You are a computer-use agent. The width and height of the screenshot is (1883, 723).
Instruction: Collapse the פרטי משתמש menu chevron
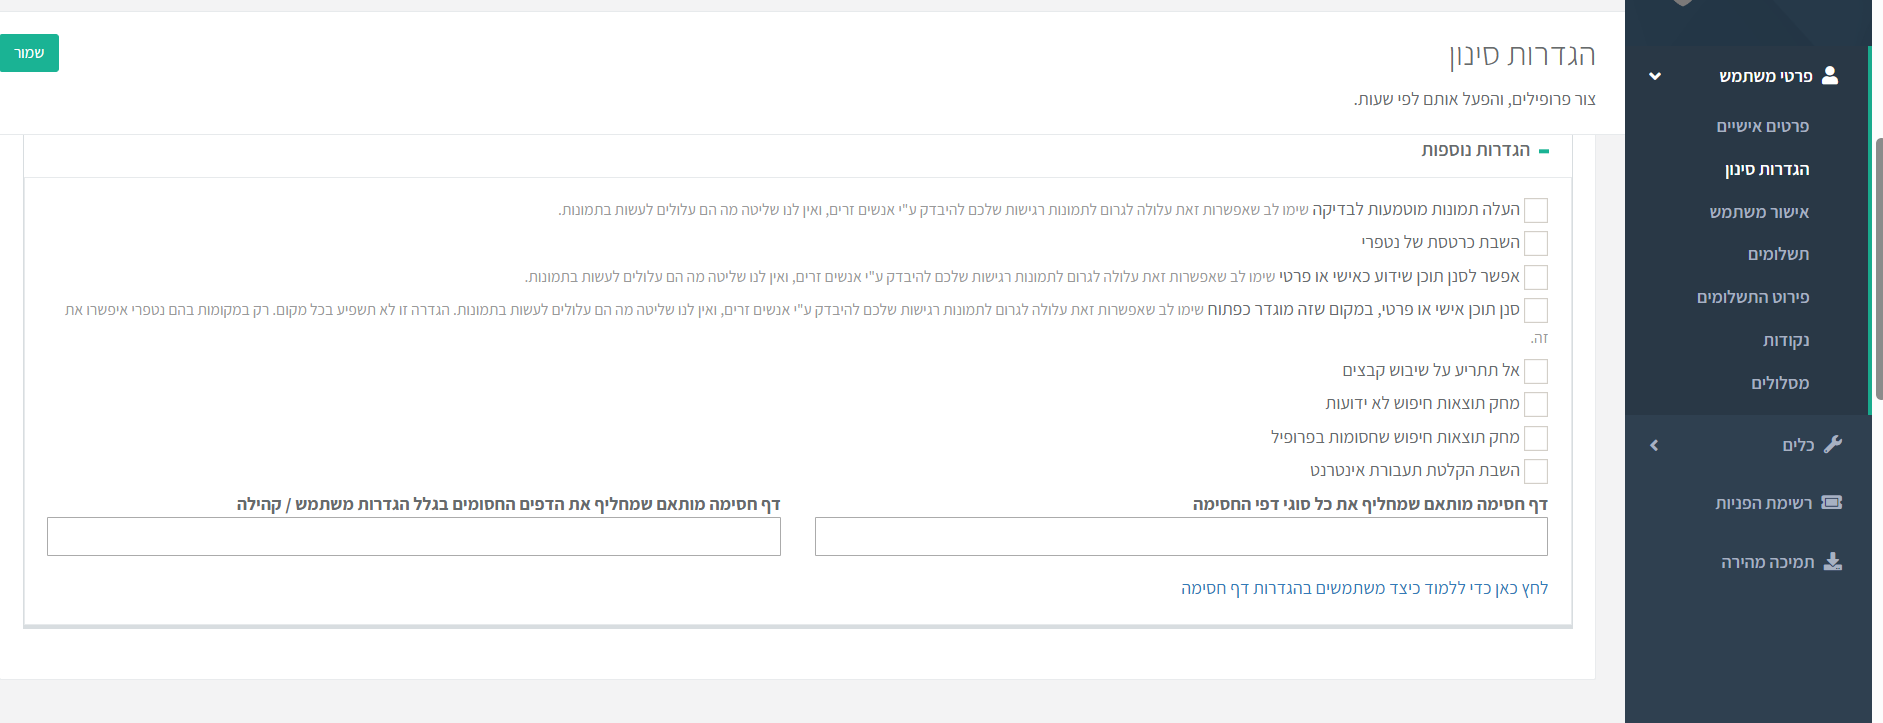(1655, 76)
